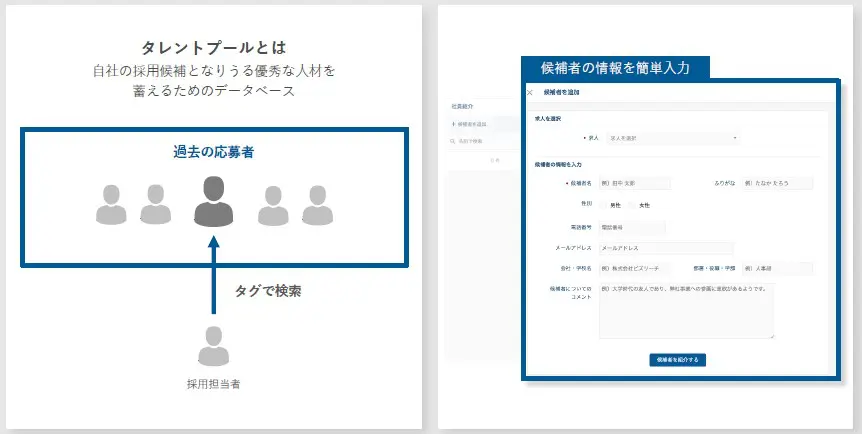Click the 採用担当者 recruiter person icon
The image size is (862, 434).
click(x=213, y=347)
